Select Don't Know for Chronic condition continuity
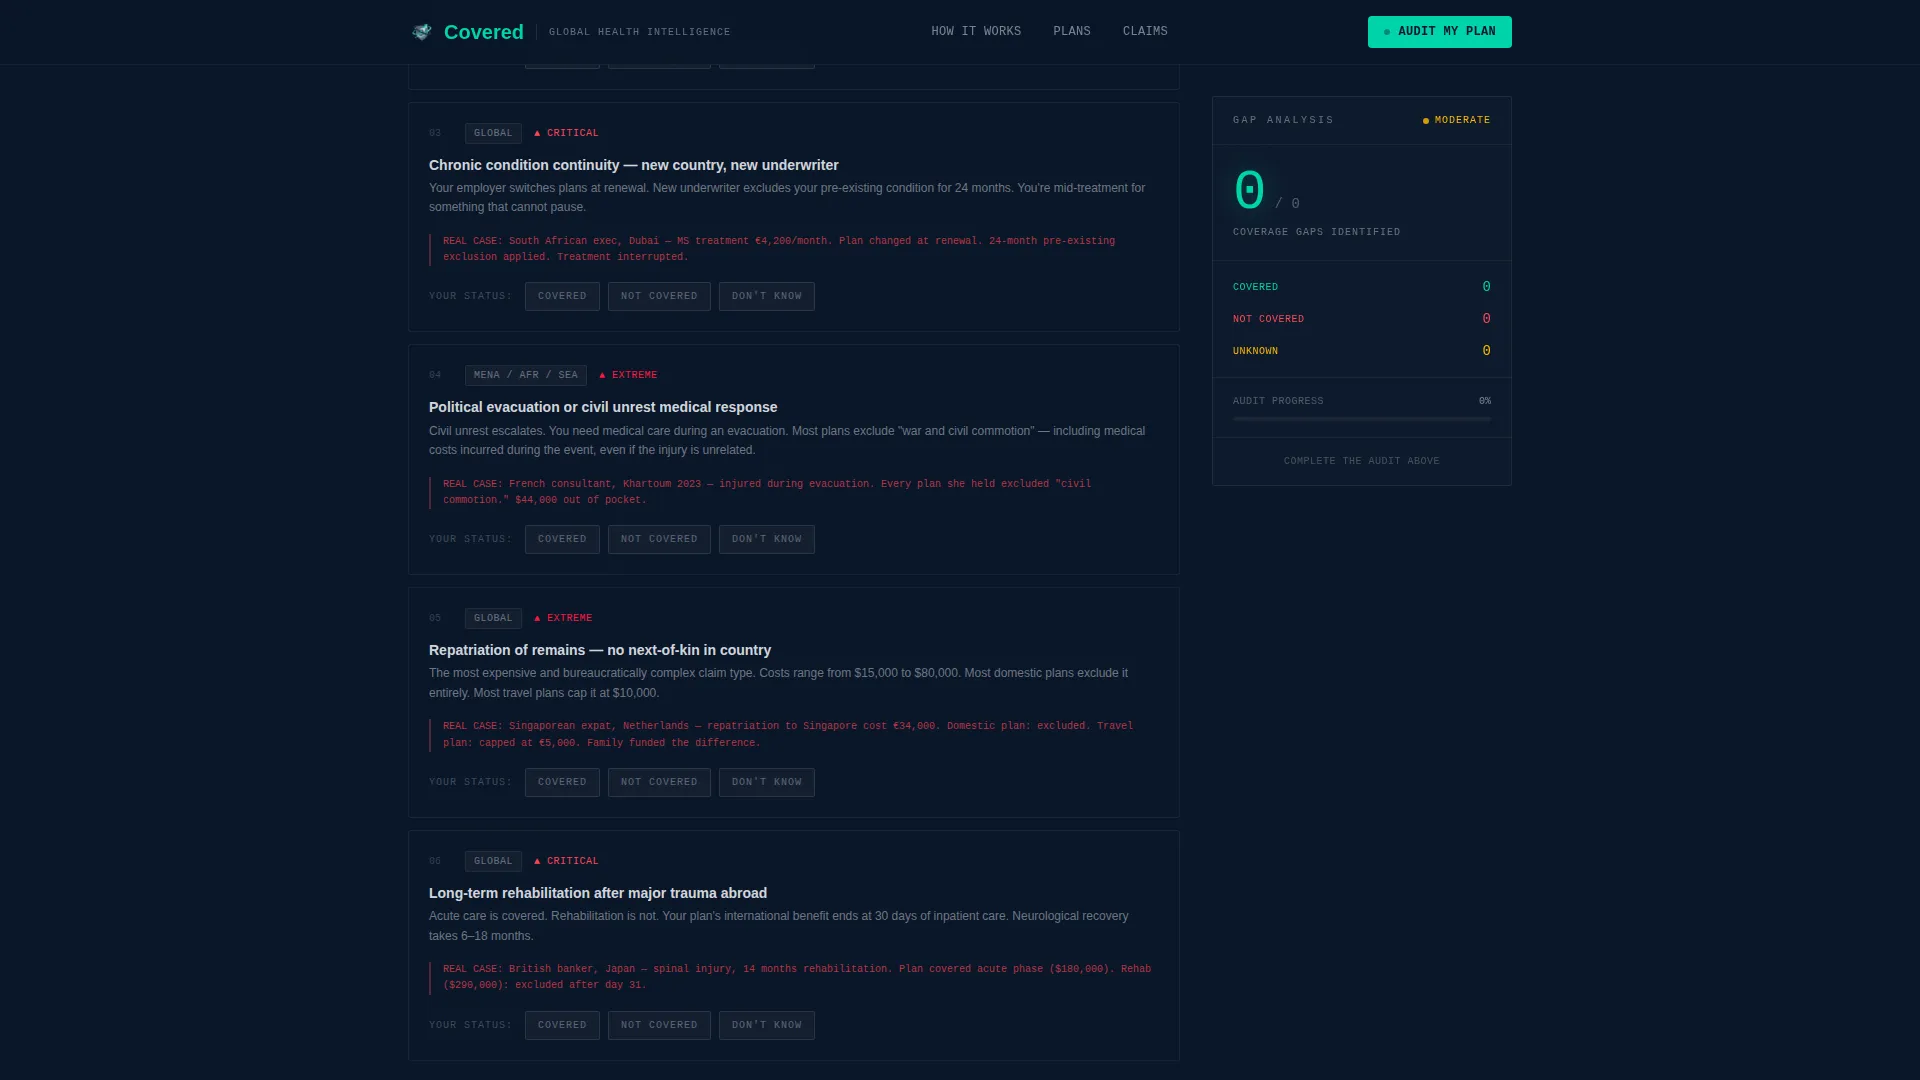 (x=767, y=296)
